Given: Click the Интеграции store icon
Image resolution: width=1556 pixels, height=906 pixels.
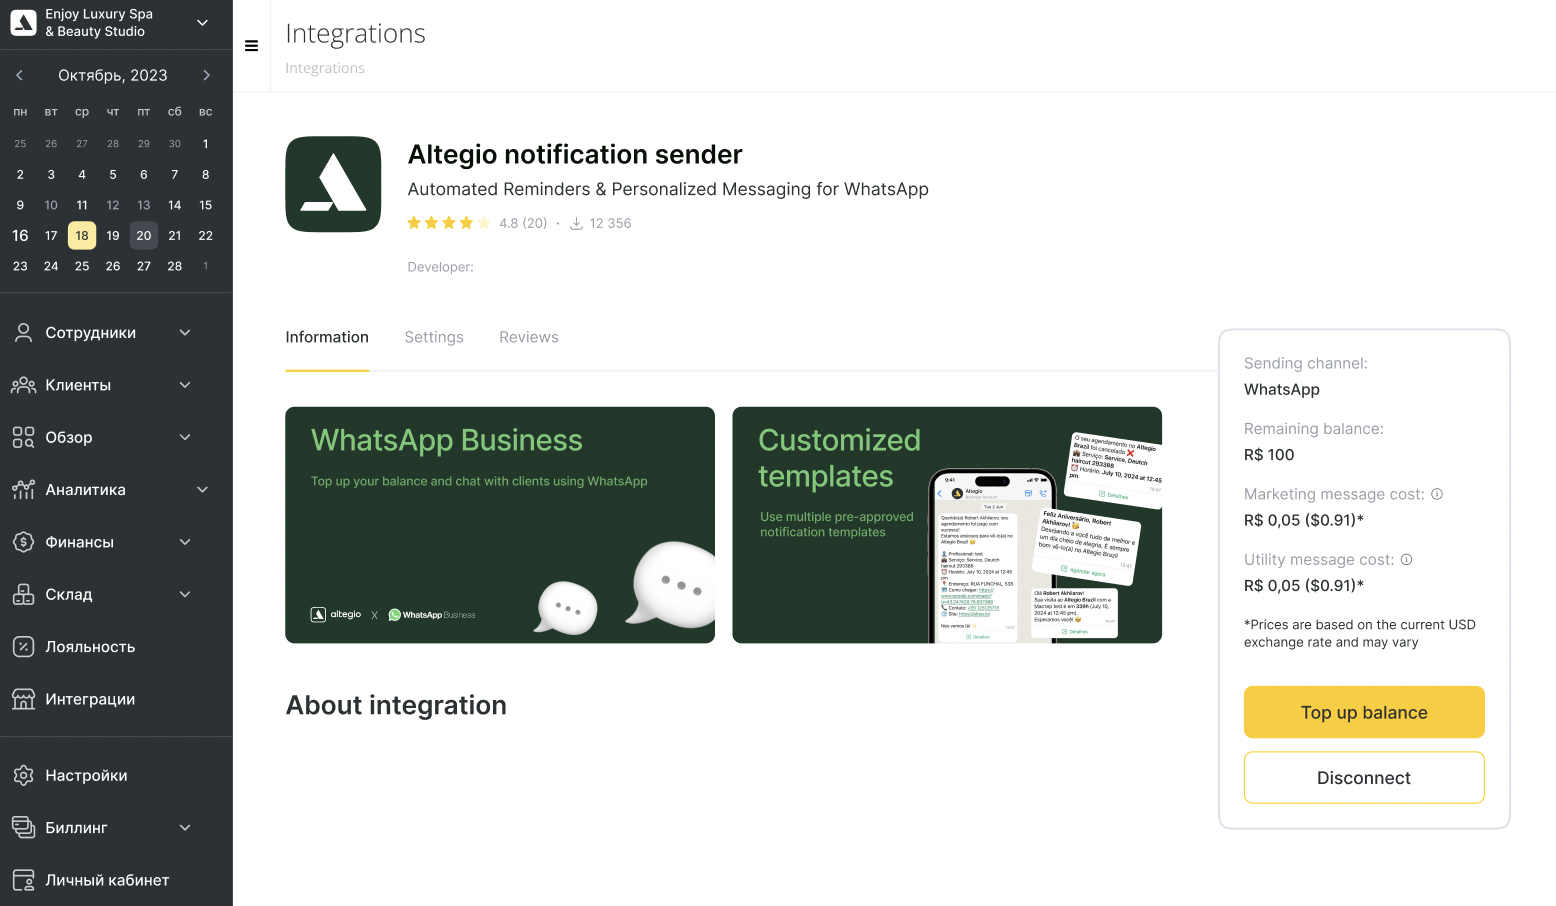Looking at the screenshot, I should click(x=23, y=699).
